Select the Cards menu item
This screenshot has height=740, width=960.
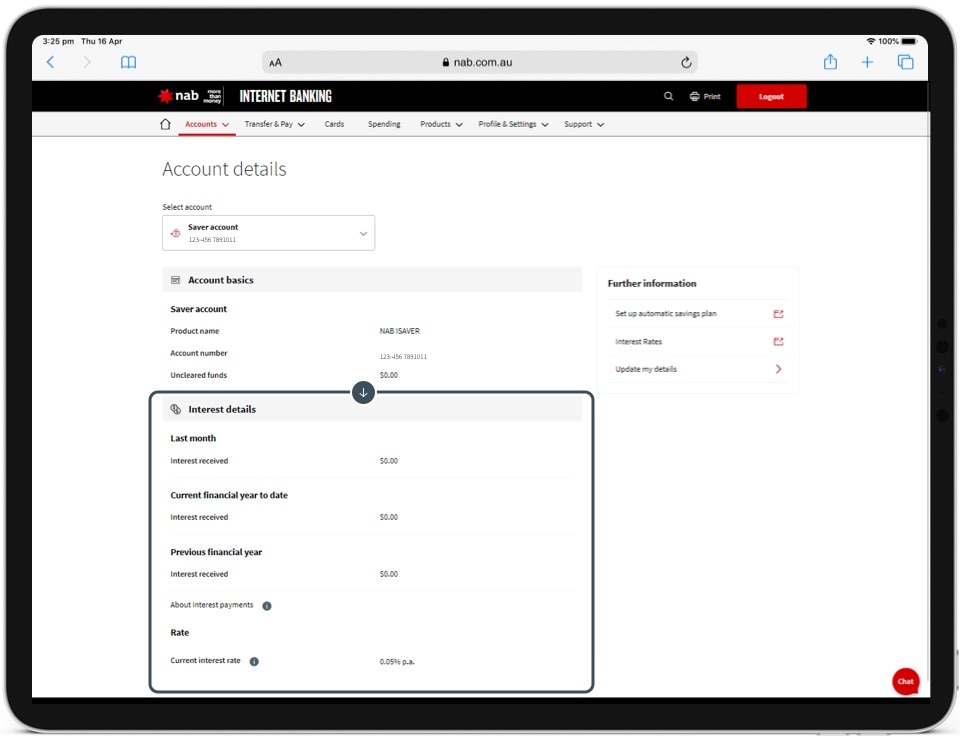(x=334, y=124)
